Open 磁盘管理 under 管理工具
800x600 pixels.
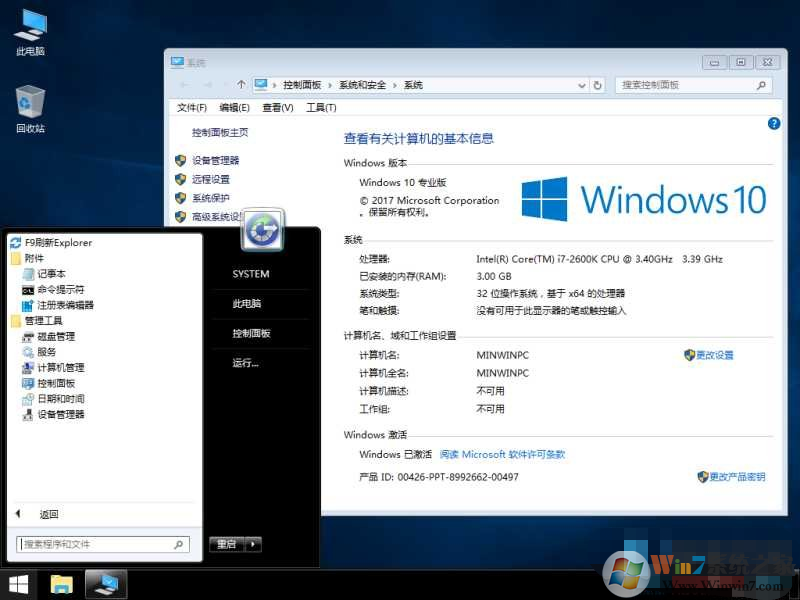(x=55, y=336)
